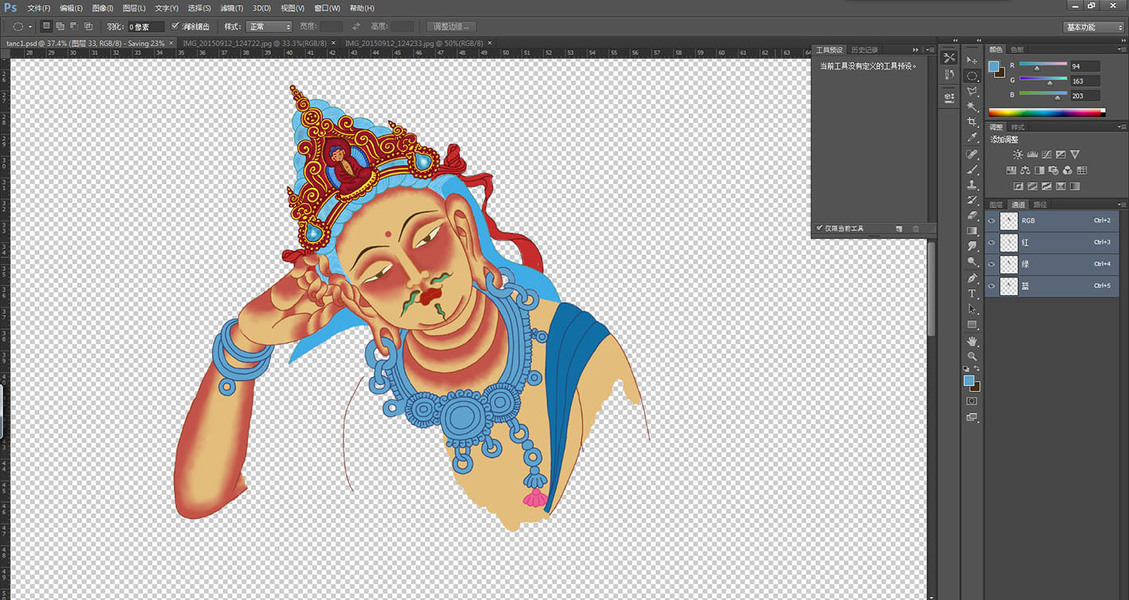This screenshot has height=600, width=1129.
Task: Click the color spectrum ramp
Action: pyautogui.click(x=1046, y=112)
